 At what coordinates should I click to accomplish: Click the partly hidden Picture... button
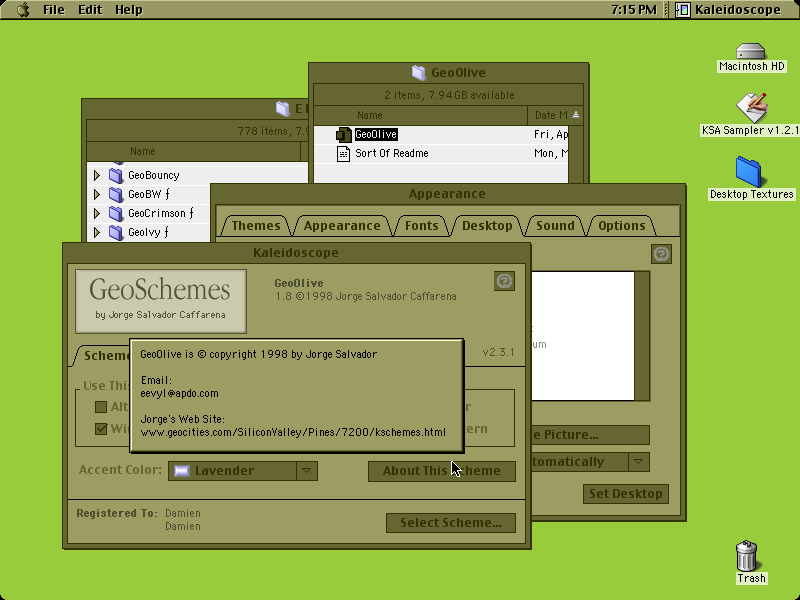[x=590, y=435]
